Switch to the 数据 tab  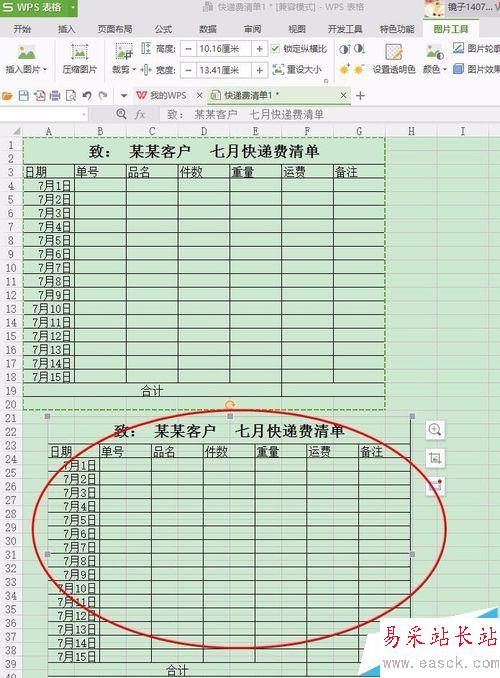pyautogui.click(x=208, y=29)
